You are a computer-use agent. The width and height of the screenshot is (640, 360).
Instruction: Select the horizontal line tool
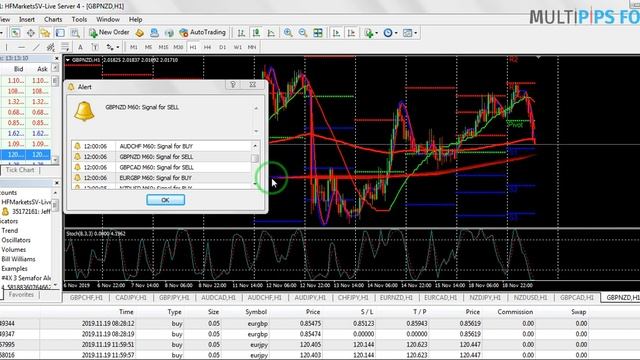click(21, 47)
